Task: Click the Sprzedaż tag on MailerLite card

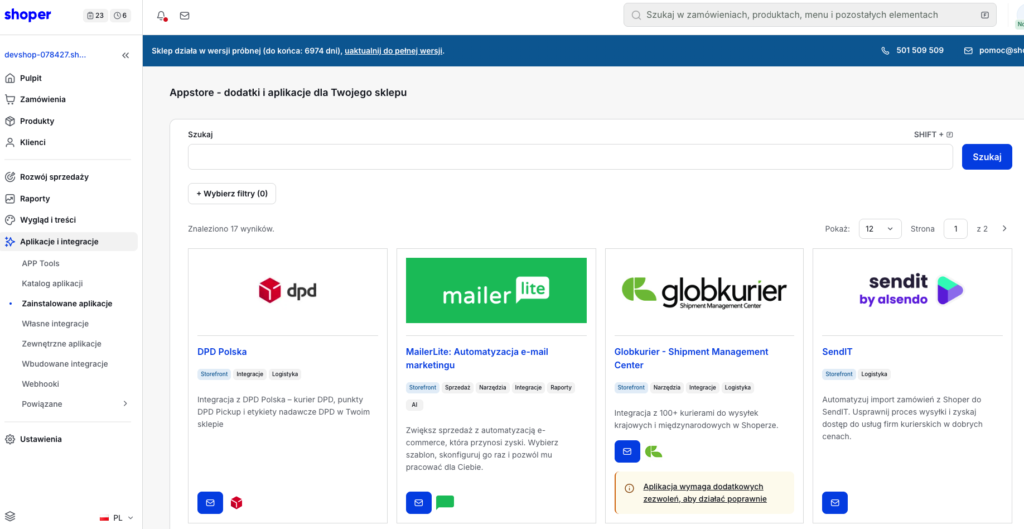Action: pos(458,387)
